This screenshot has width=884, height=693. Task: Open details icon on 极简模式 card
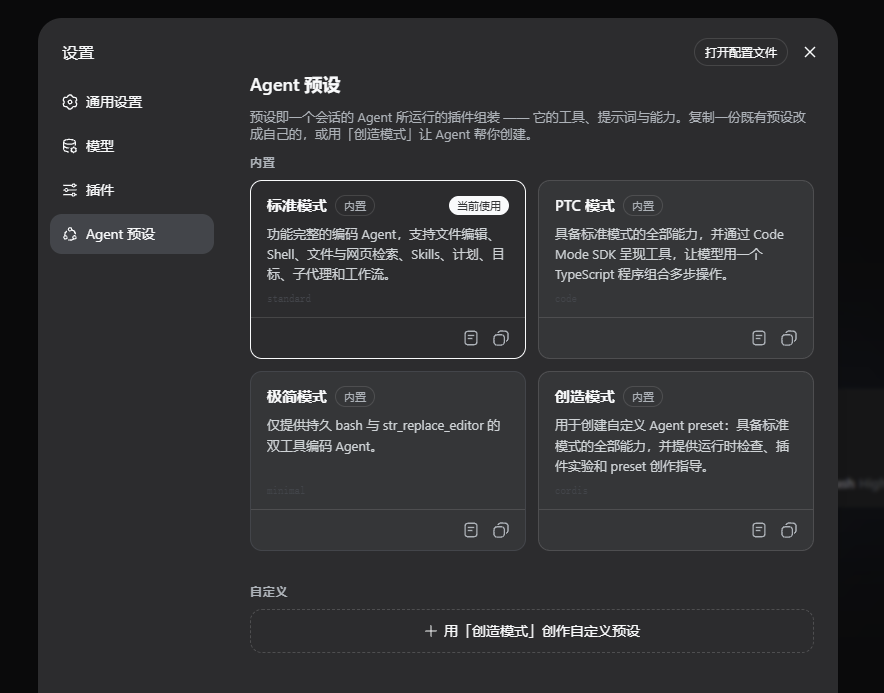click(471, 530)
